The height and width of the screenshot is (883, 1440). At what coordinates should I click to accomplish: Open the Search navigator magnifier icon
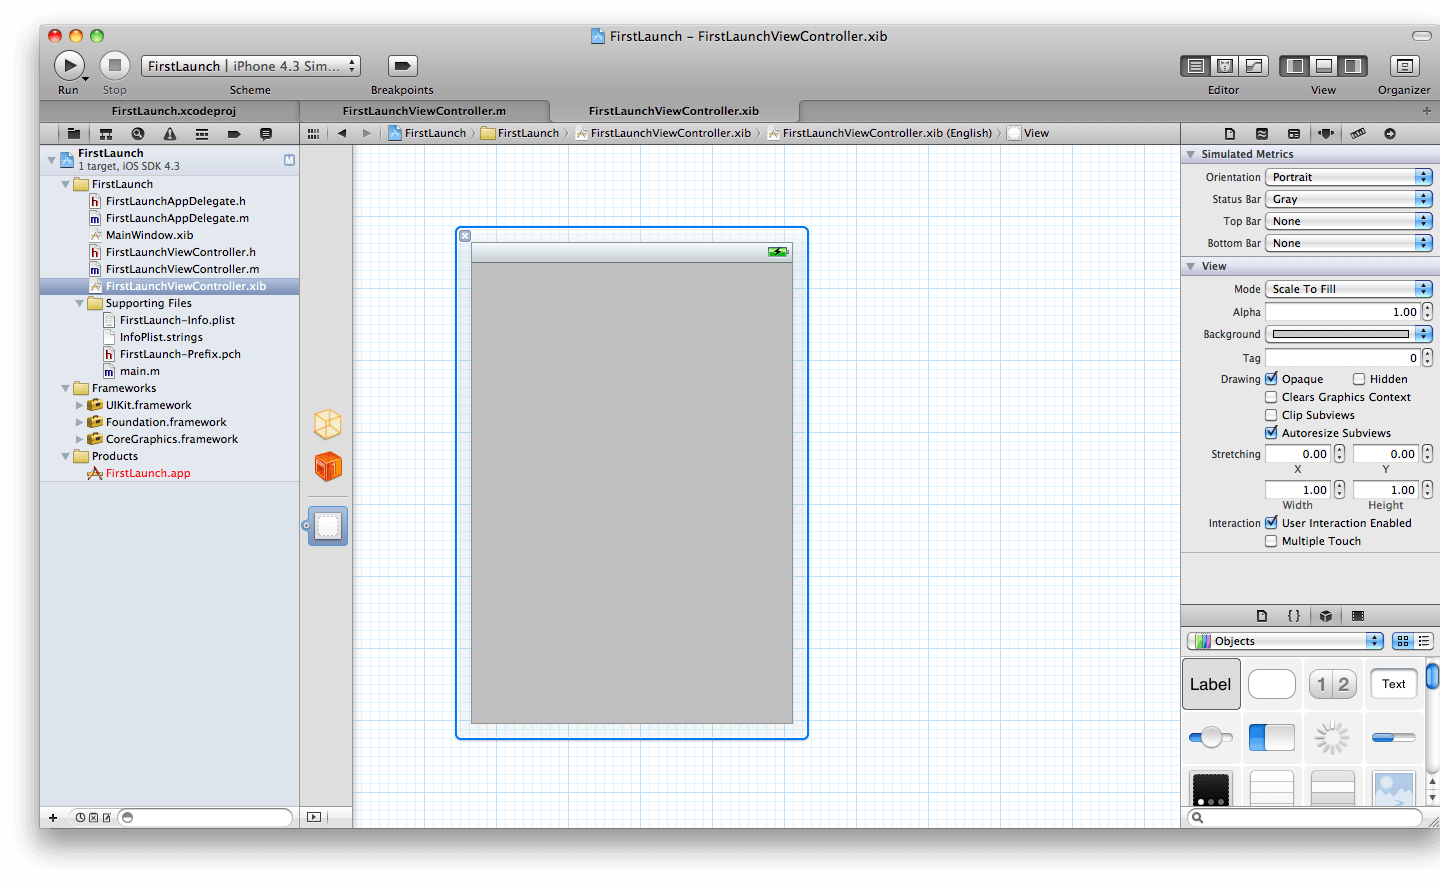(x=138, y=133)
